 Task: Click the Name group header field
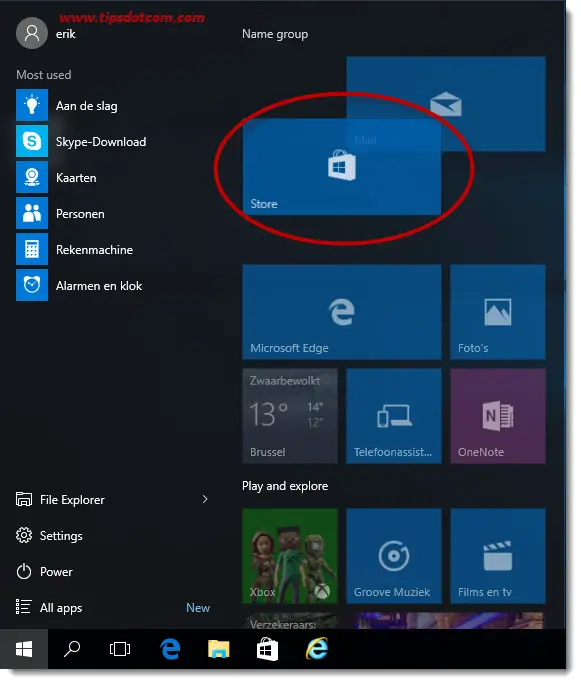pos(275,34)
